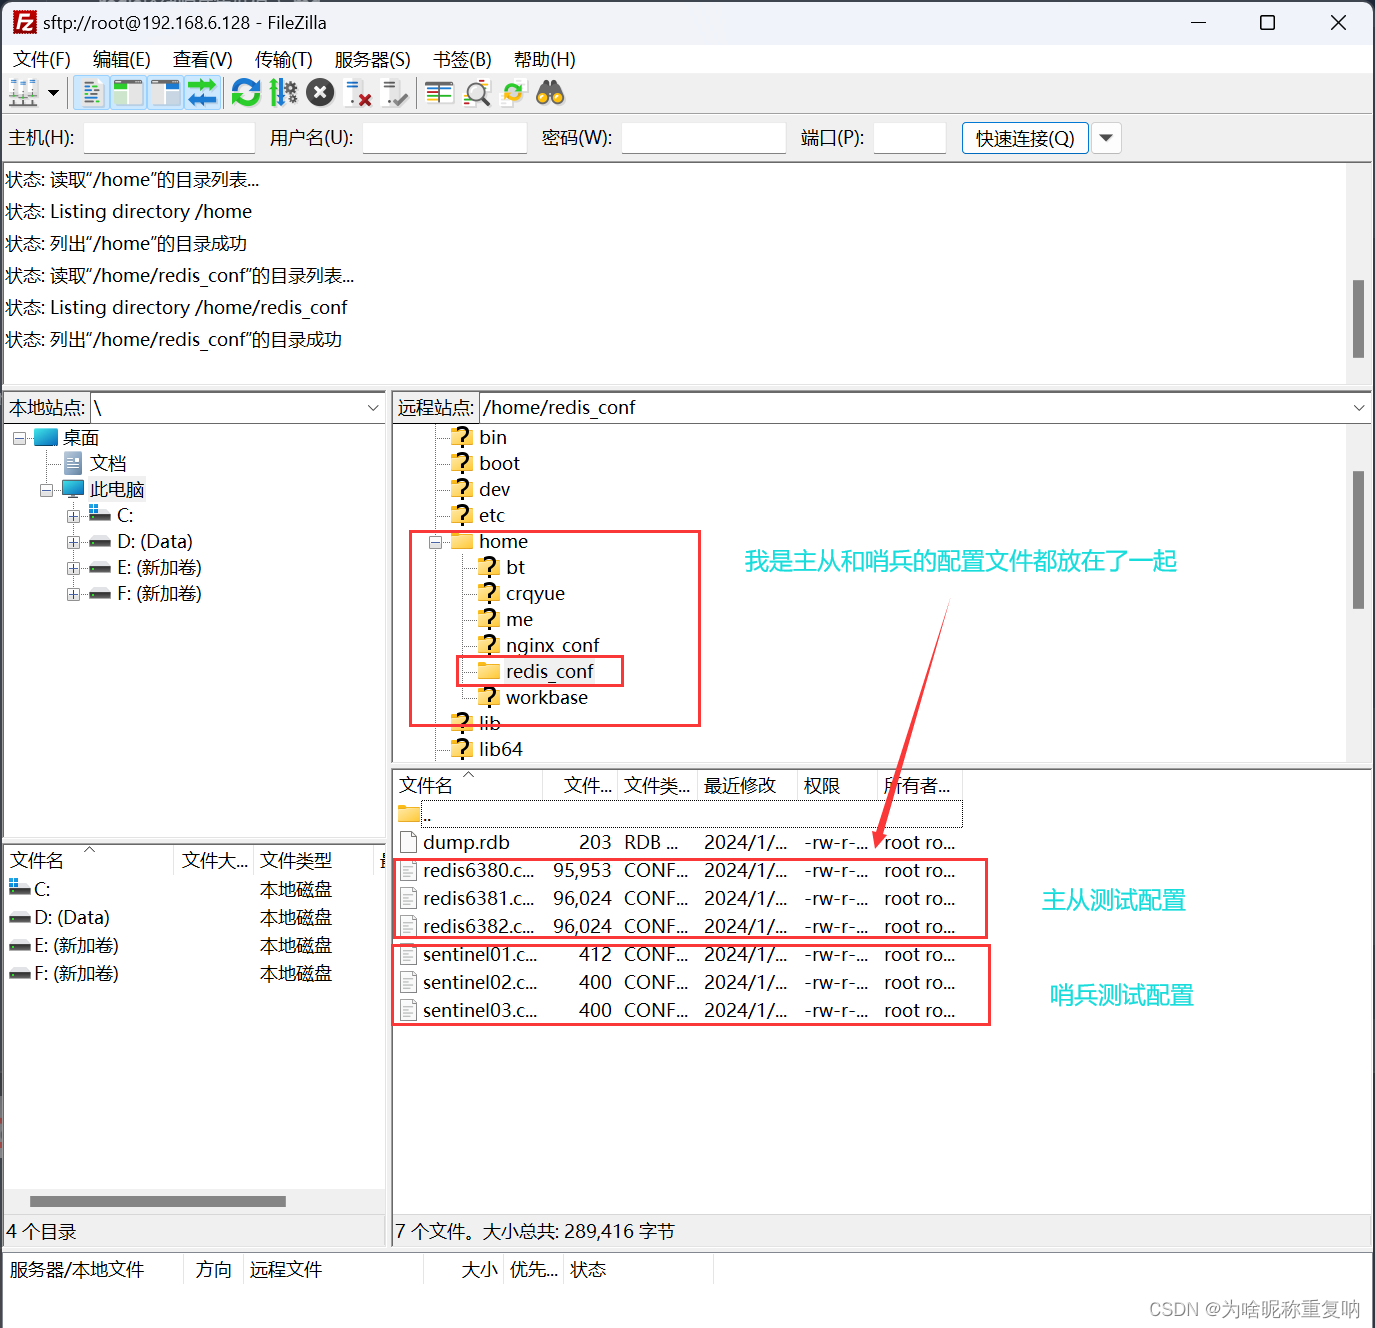This screenshot has height=1328, width=1375.
Task: Open the 书签(B) menu
Action: pos(462,59)
